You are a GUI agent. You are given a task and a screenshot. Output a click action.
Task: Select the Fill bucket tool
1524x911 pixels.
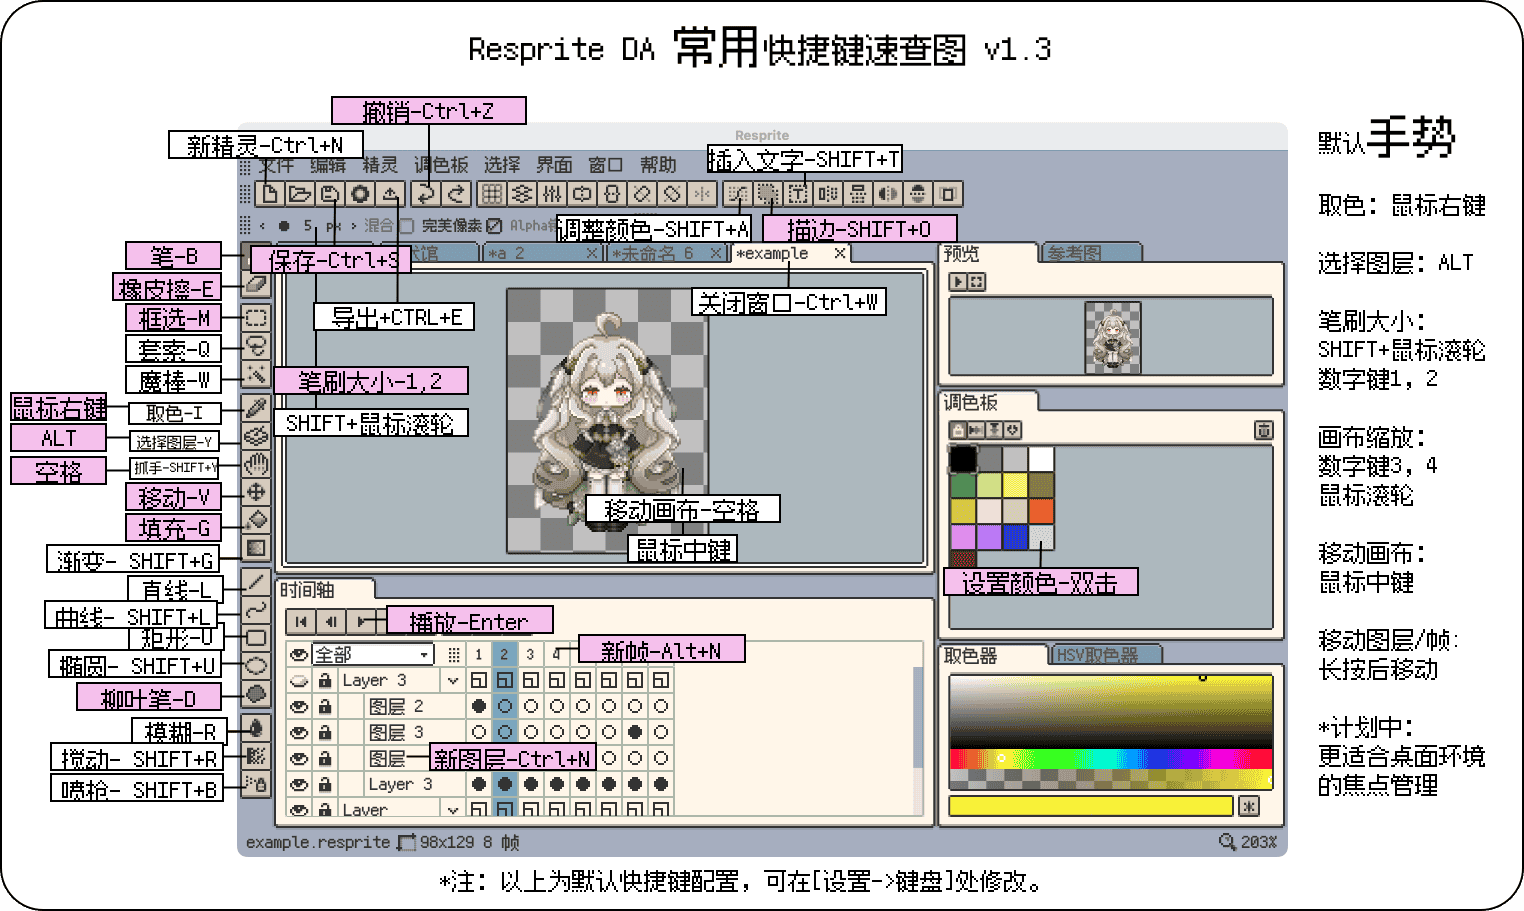coord(257,520)
